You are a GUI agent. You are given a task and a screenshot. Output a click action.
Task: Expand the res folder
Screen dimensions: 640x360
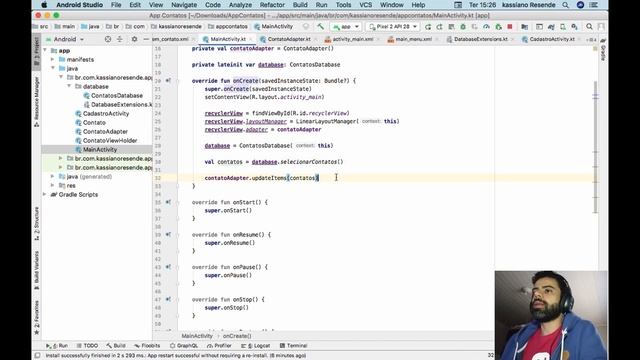pyautogui.click(x=53, y=186)
